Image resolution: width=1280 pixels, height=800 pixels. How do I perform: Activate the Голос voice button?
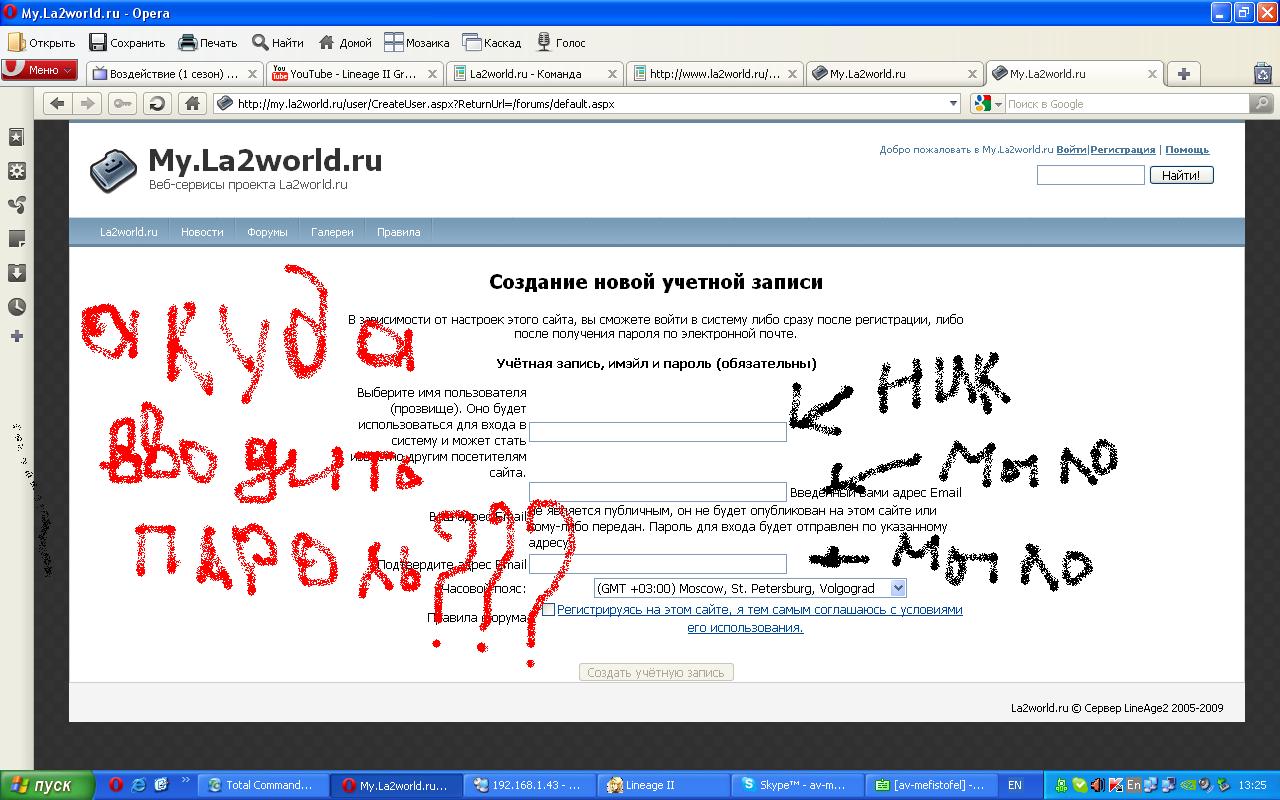[x=561, y=42]
